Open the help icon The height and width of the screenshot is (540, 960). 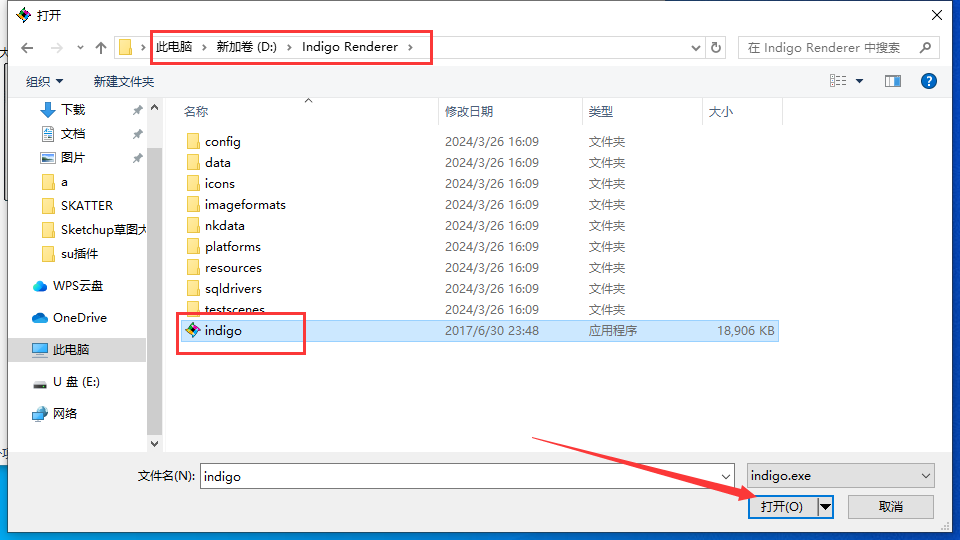[929, 81]
